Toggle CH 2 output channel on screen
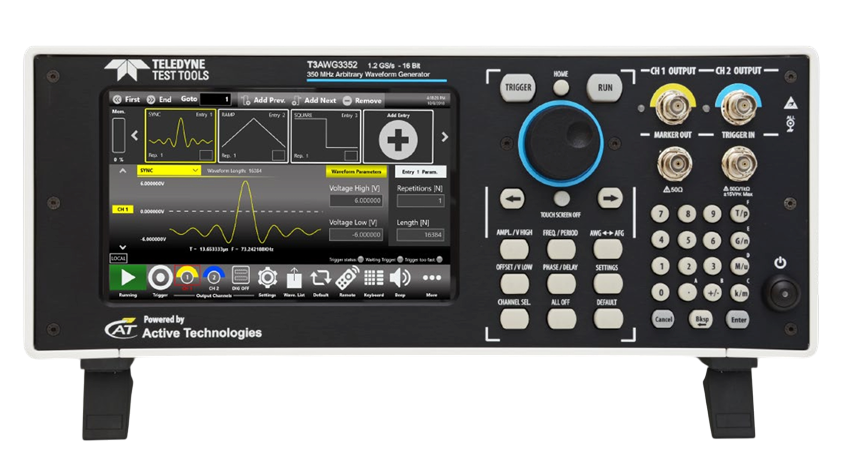845x463 pixels. [x=212, y=278]
